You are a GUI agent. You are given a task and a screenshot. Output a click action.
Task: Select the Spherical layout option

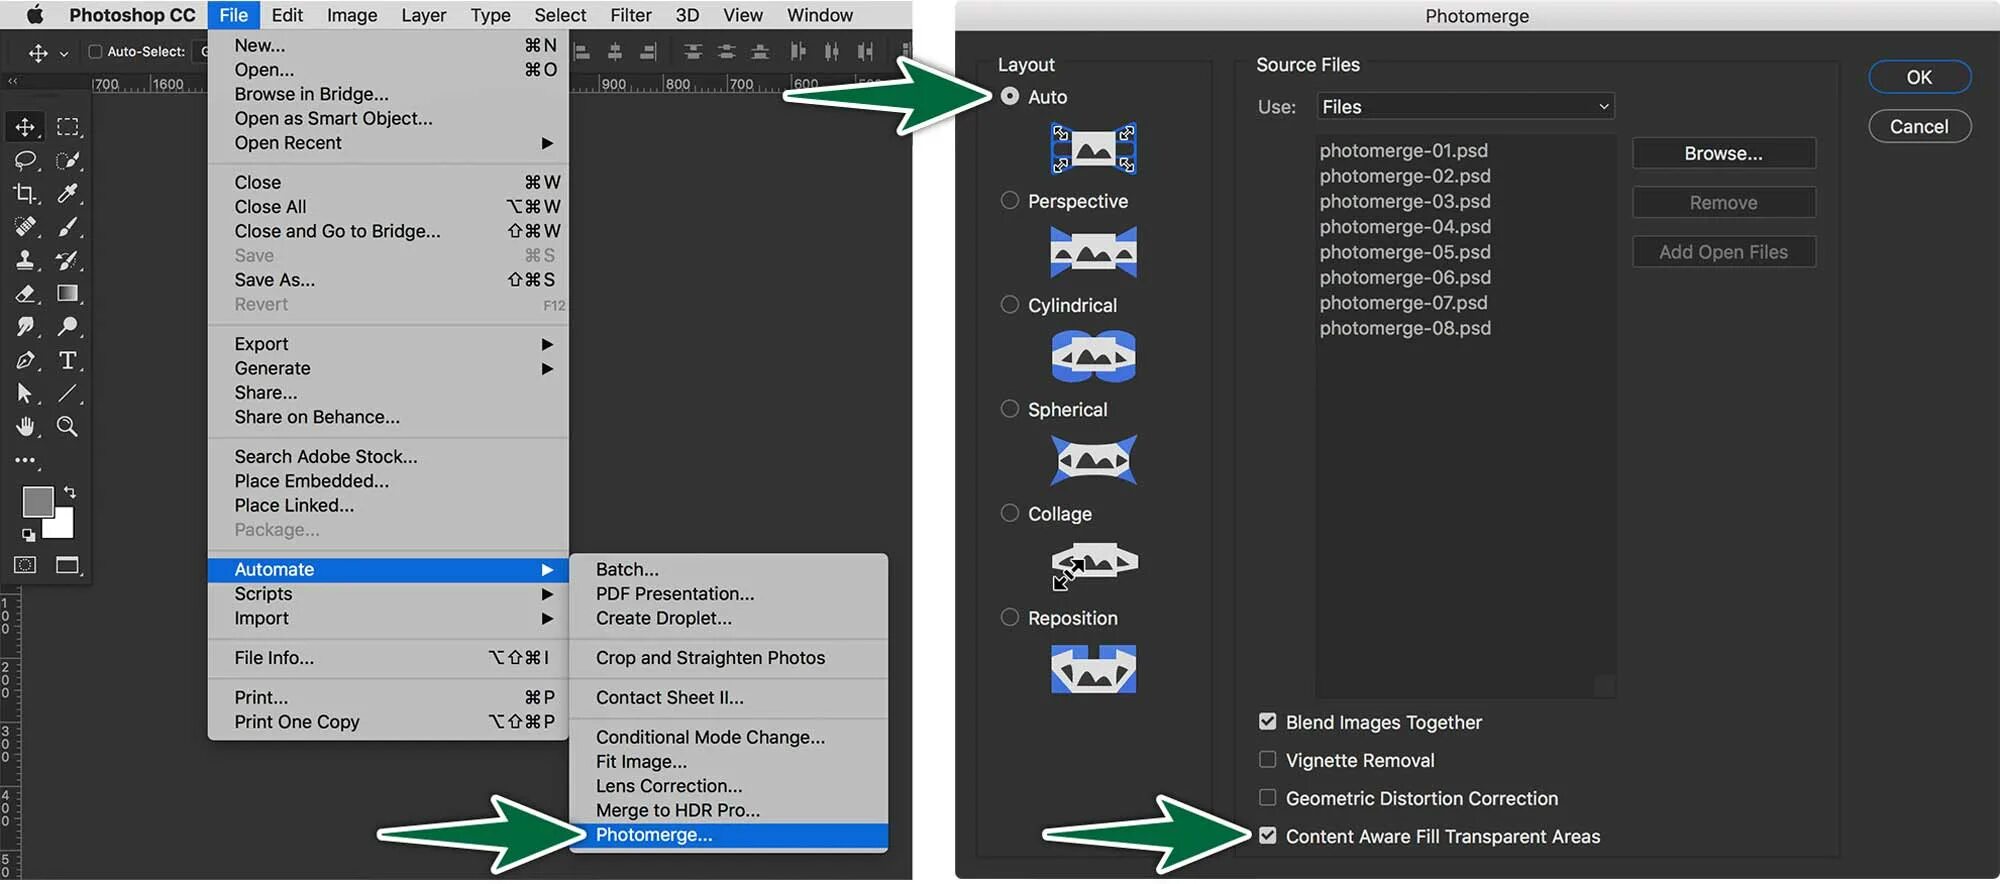coord(1010,408)
